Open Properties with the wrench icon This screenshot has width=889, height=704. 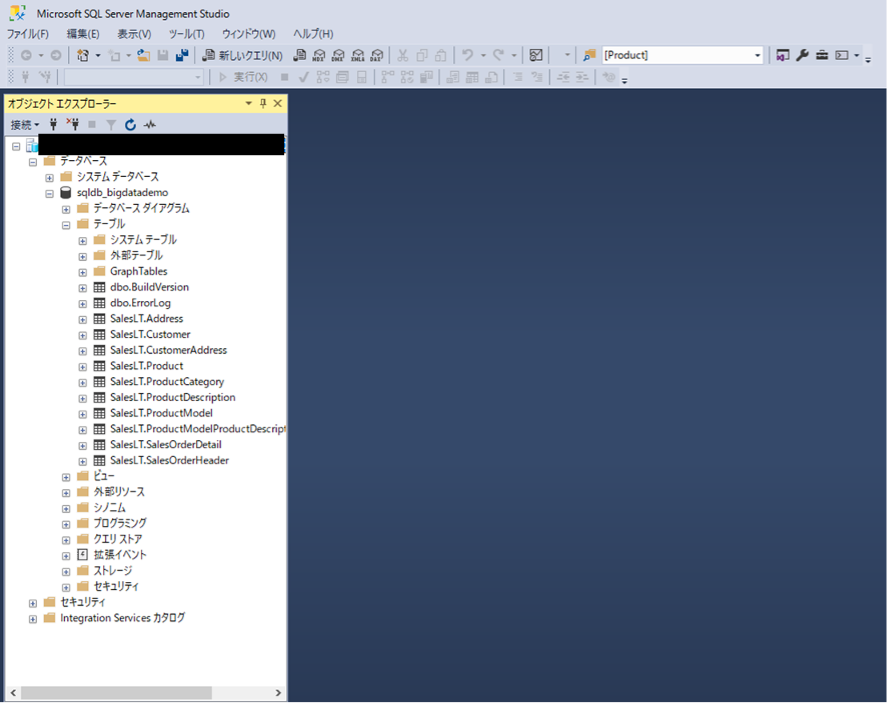[802, 55]
